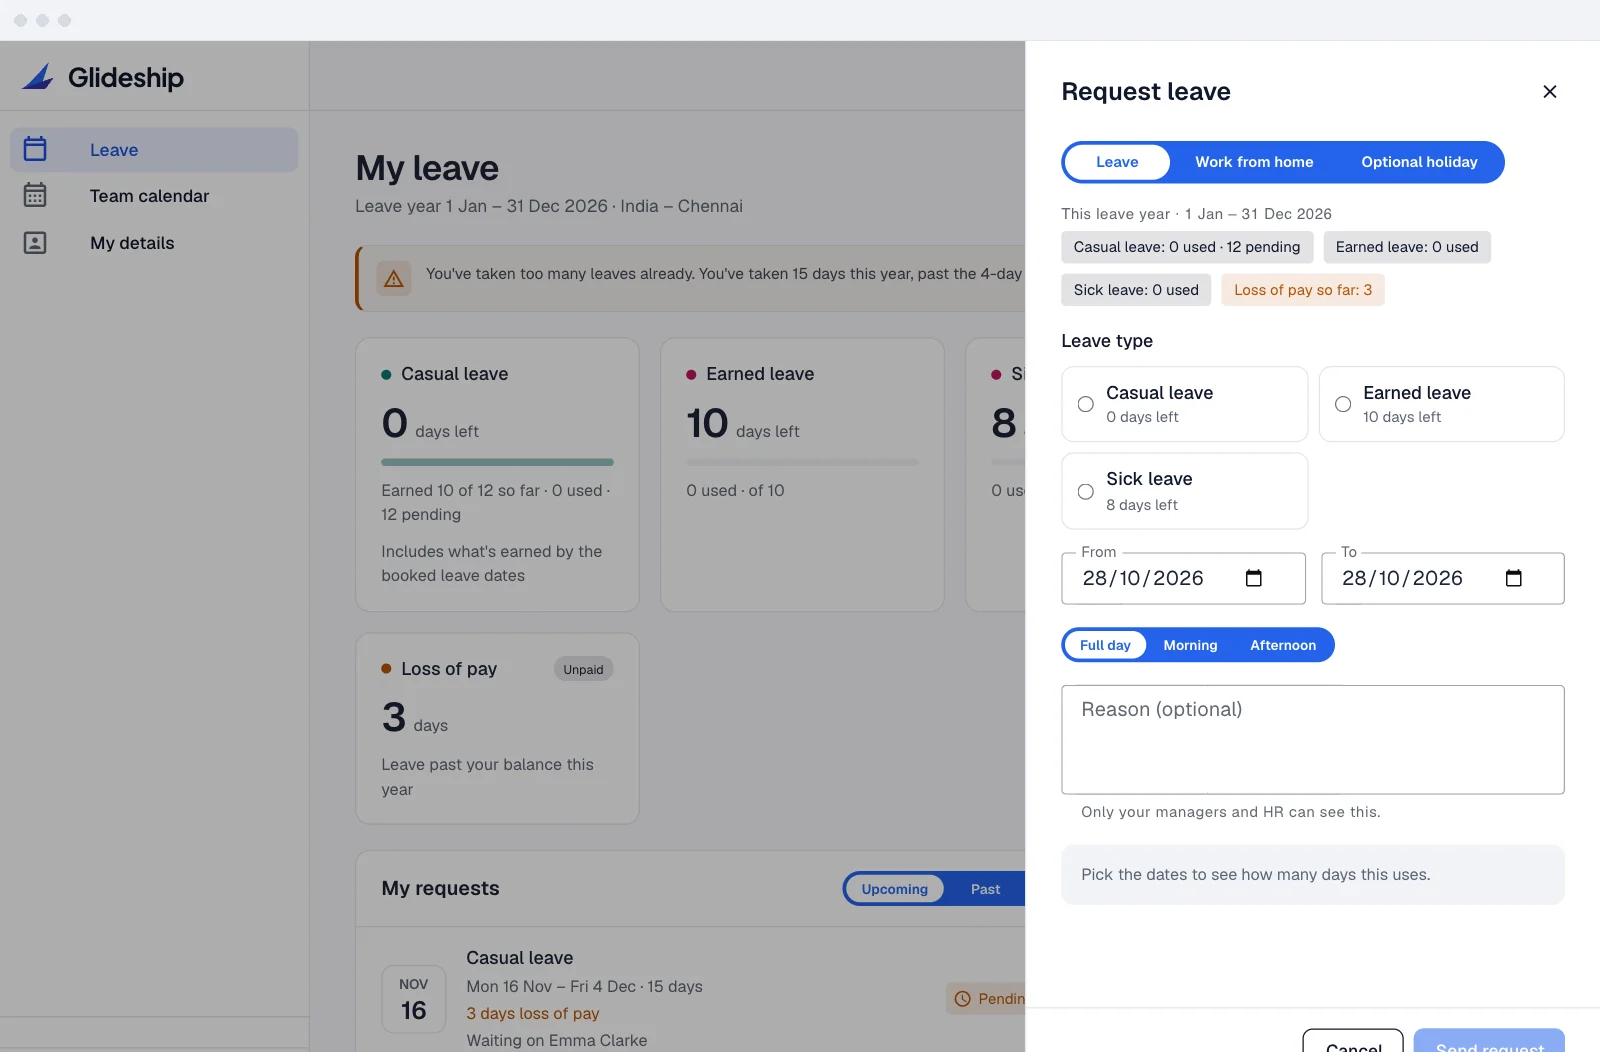Click the warning triangle icon in alert banner
The height and width of the screenshot is (1052, 1600).
click(x=394, y=278)
